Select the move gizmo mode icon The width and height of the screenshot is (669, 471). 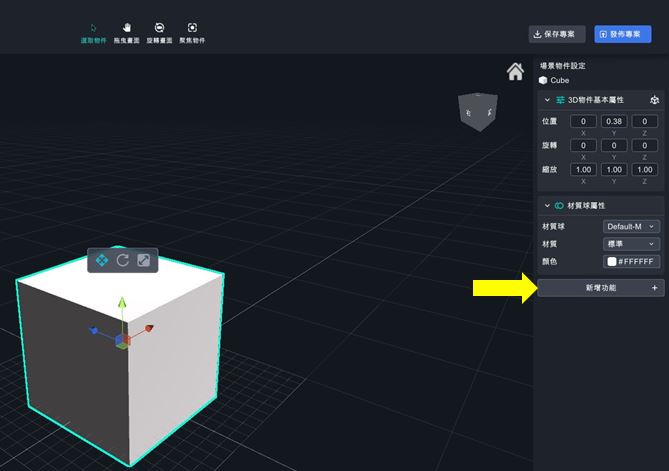102,260
